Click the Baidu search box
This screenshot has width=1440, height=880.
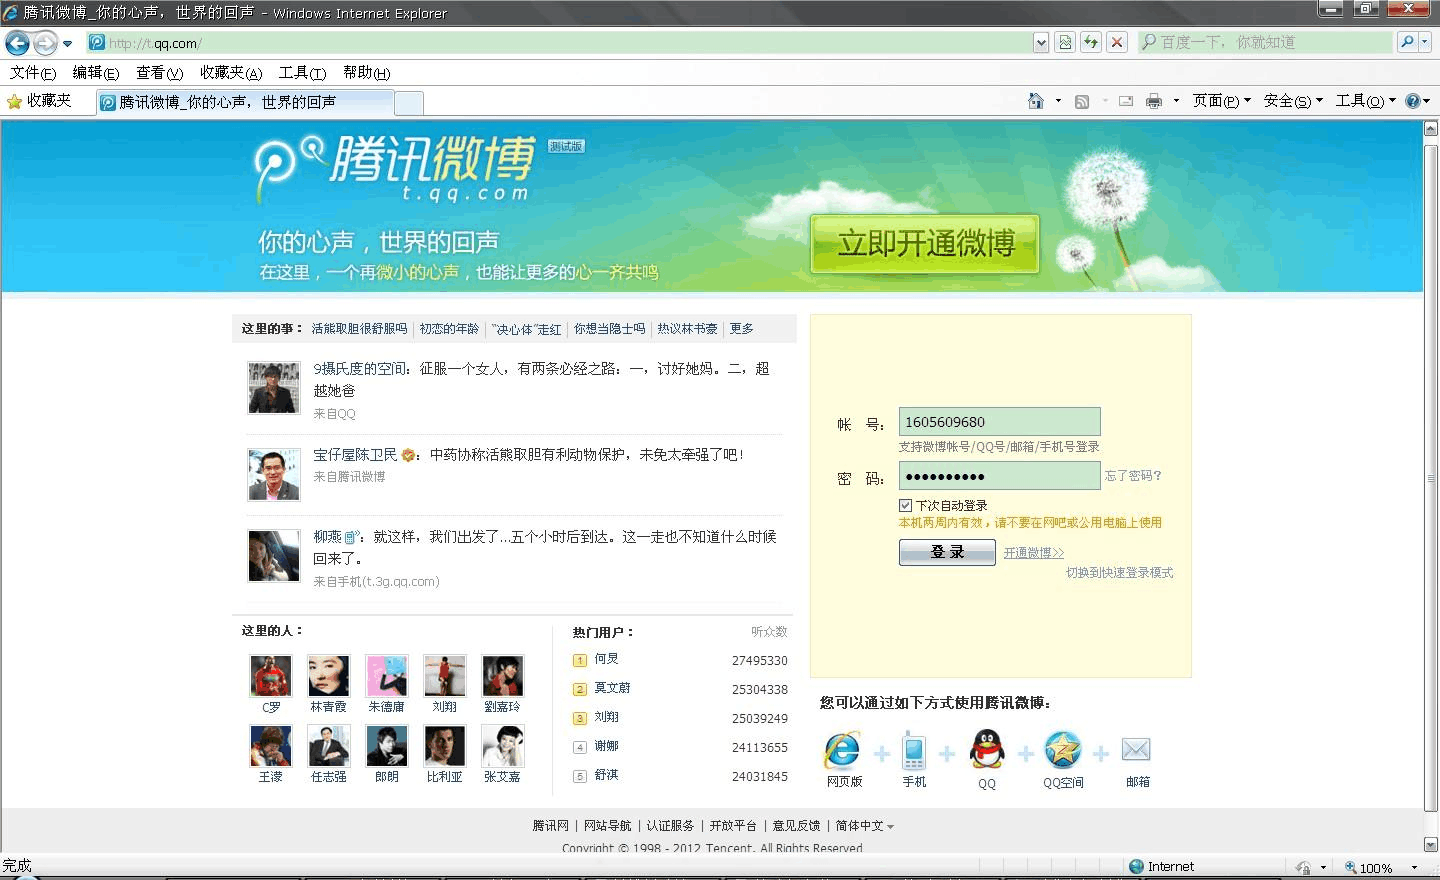pos(1265,42)
